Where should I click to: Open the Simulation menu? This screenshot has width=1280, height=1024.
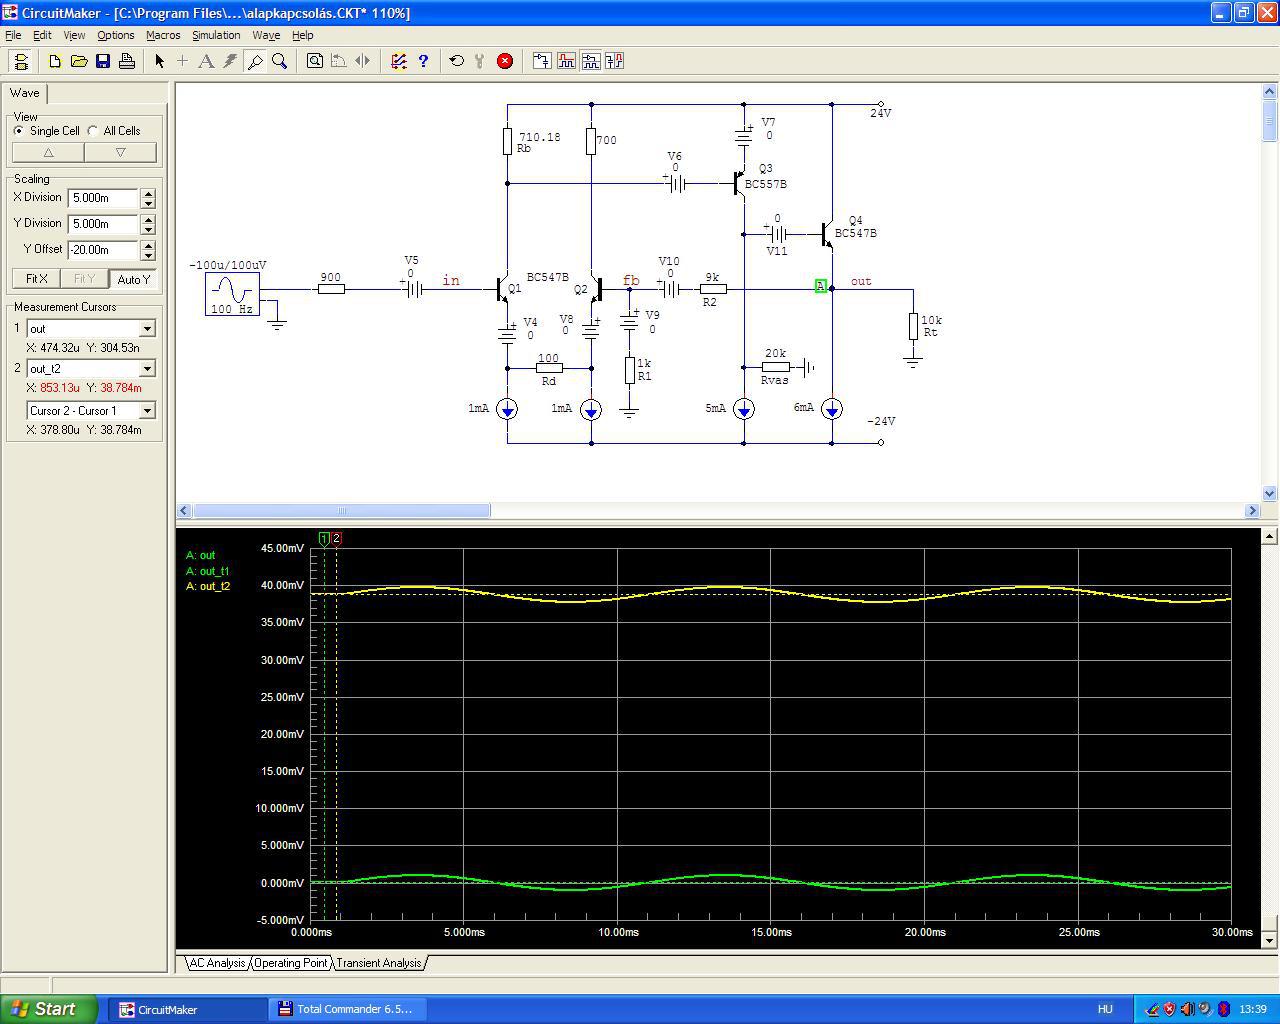pos(216,35)
